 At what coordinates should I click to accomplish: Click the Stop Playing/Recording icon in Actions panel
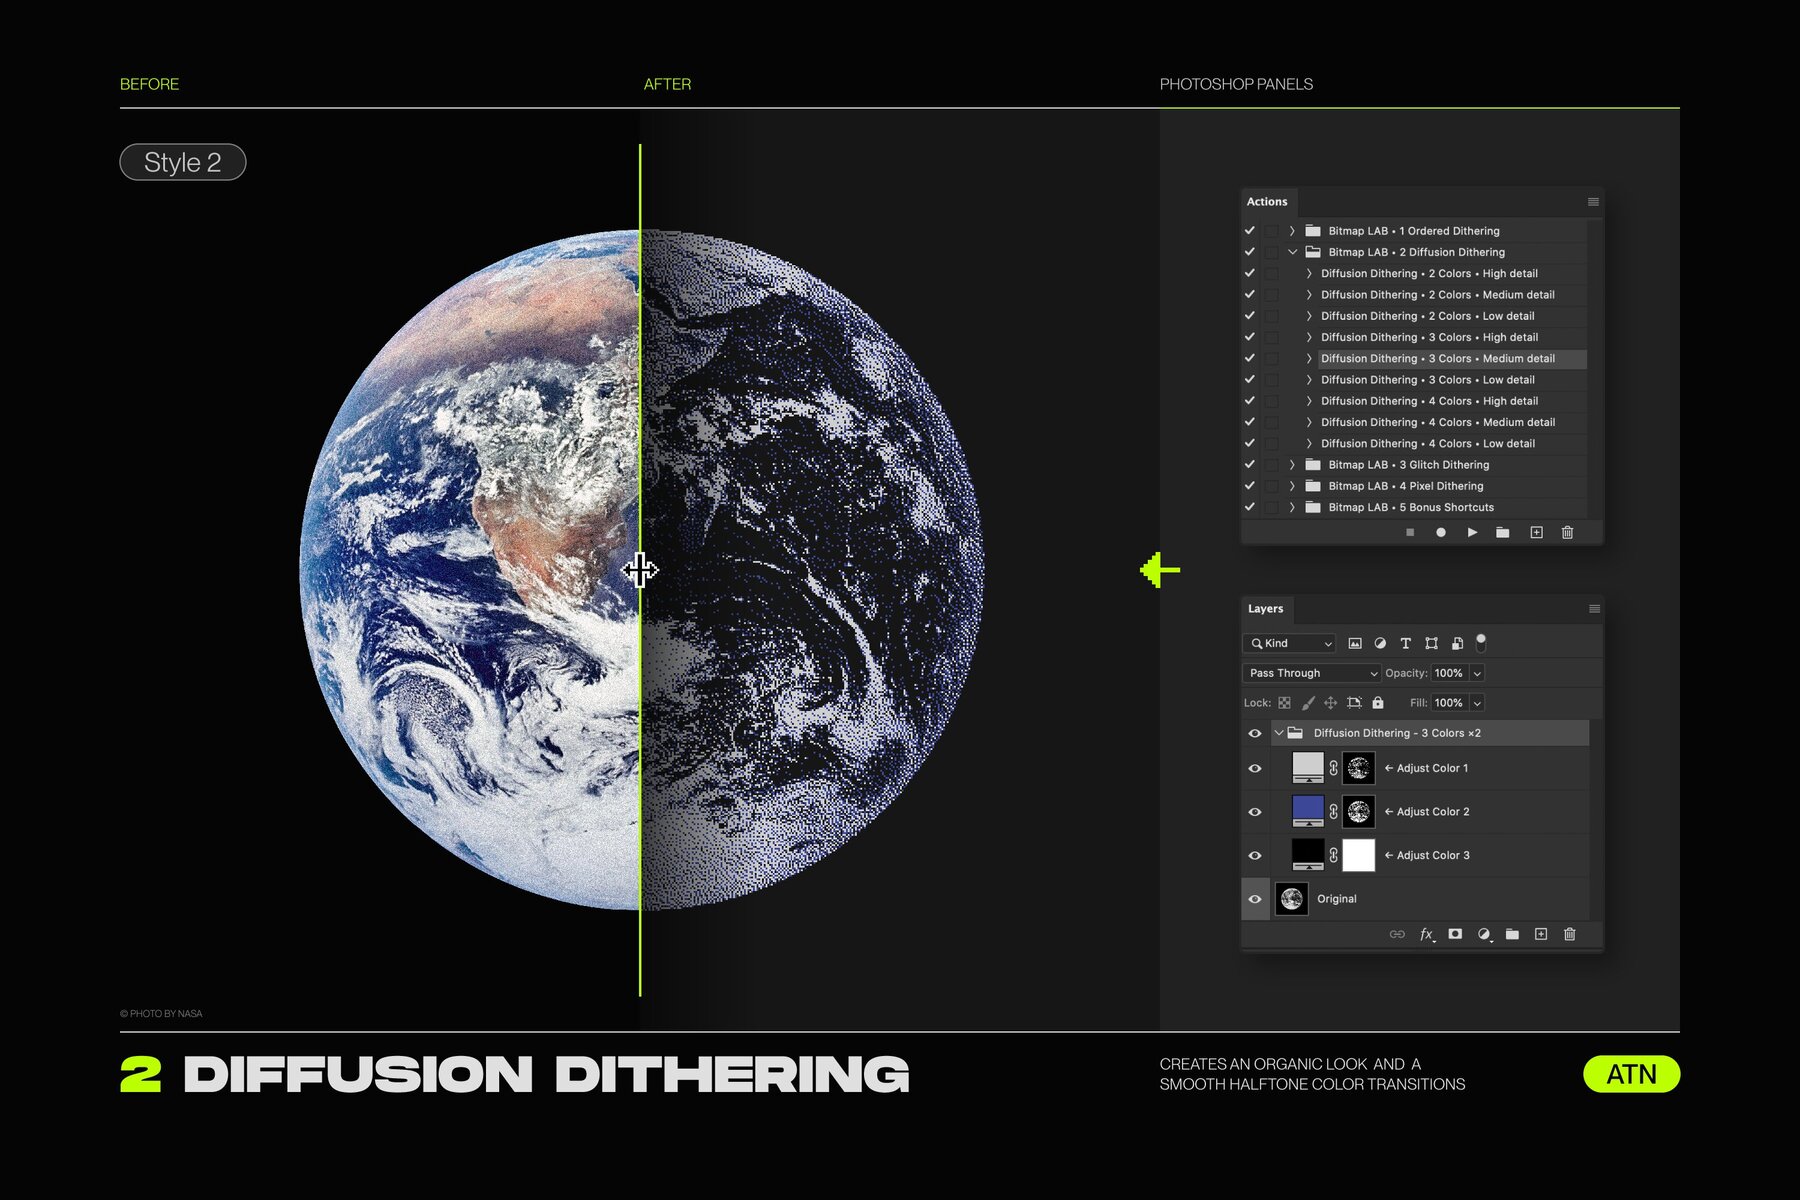click(1410, 532)
